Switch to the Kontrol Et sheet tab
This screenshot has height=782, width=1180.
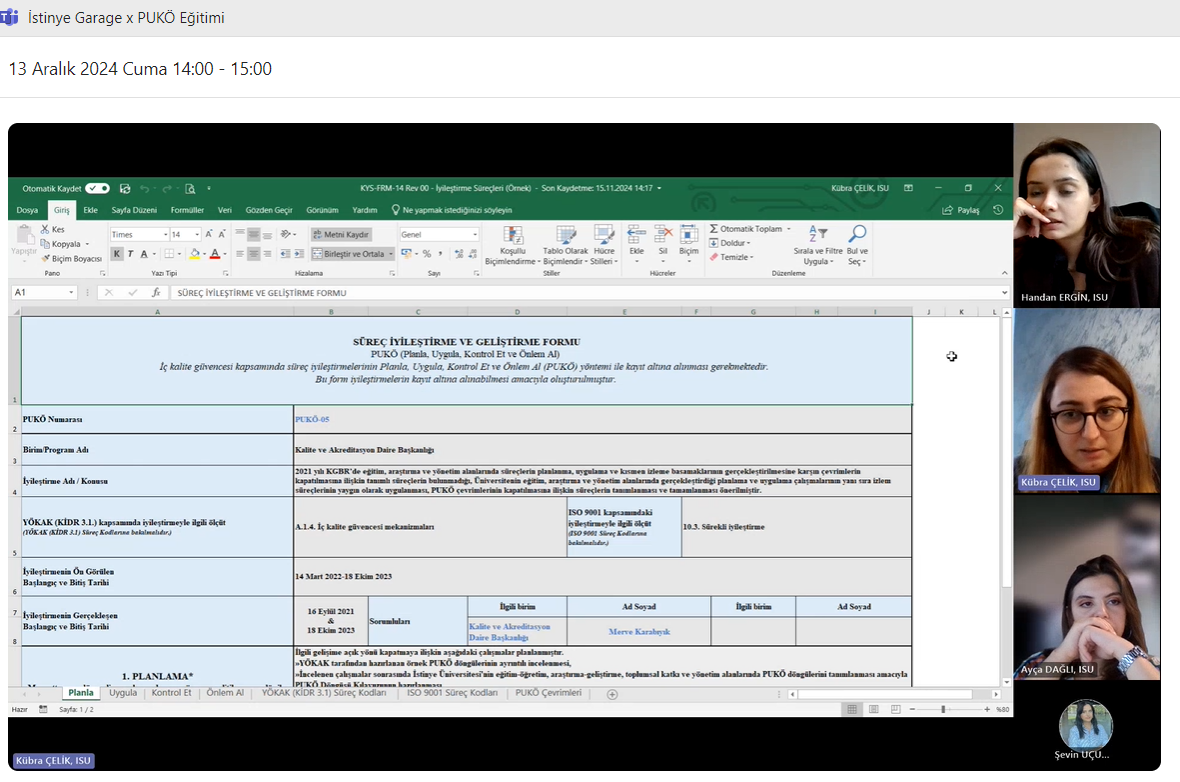tap(171, 693)
